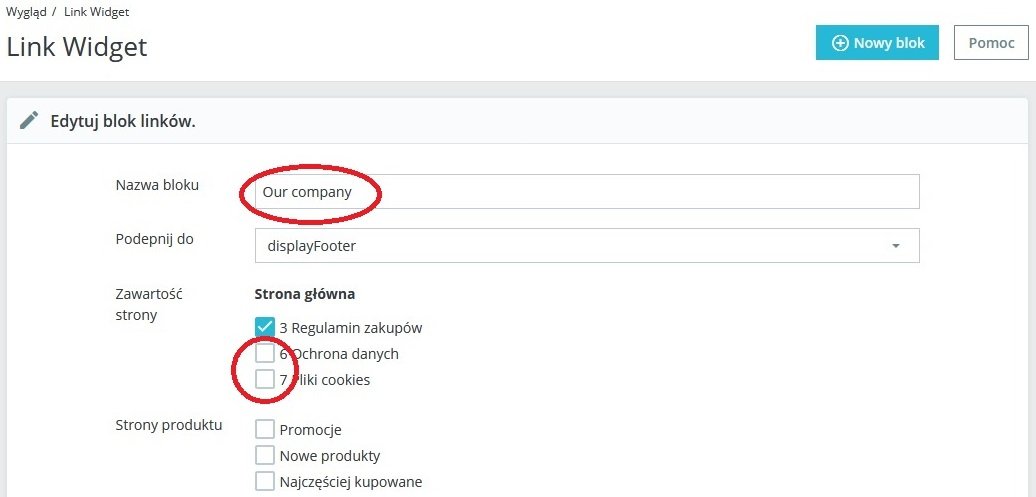Enable the Najczęściej kupowane checkbox
Image resolution: width=1036 pixels, height=497 pixels.
pyautogui.click(x=265, y=482)
